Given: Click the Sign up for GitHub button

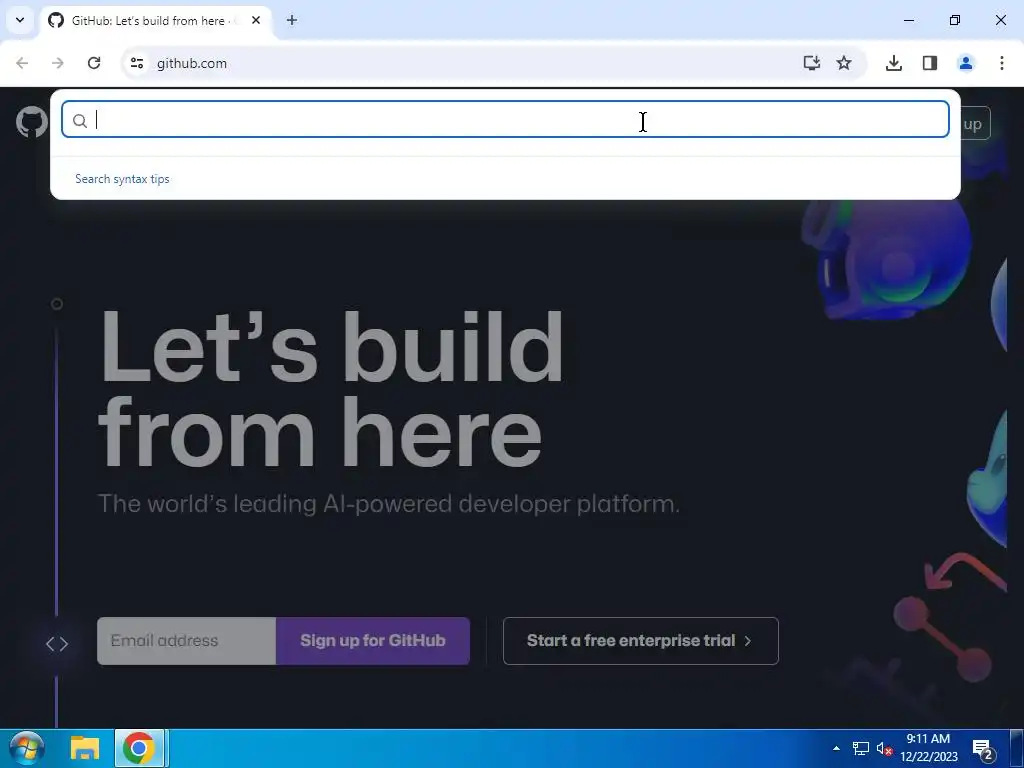Looking at the screenshot, I should tap(373, 641).
